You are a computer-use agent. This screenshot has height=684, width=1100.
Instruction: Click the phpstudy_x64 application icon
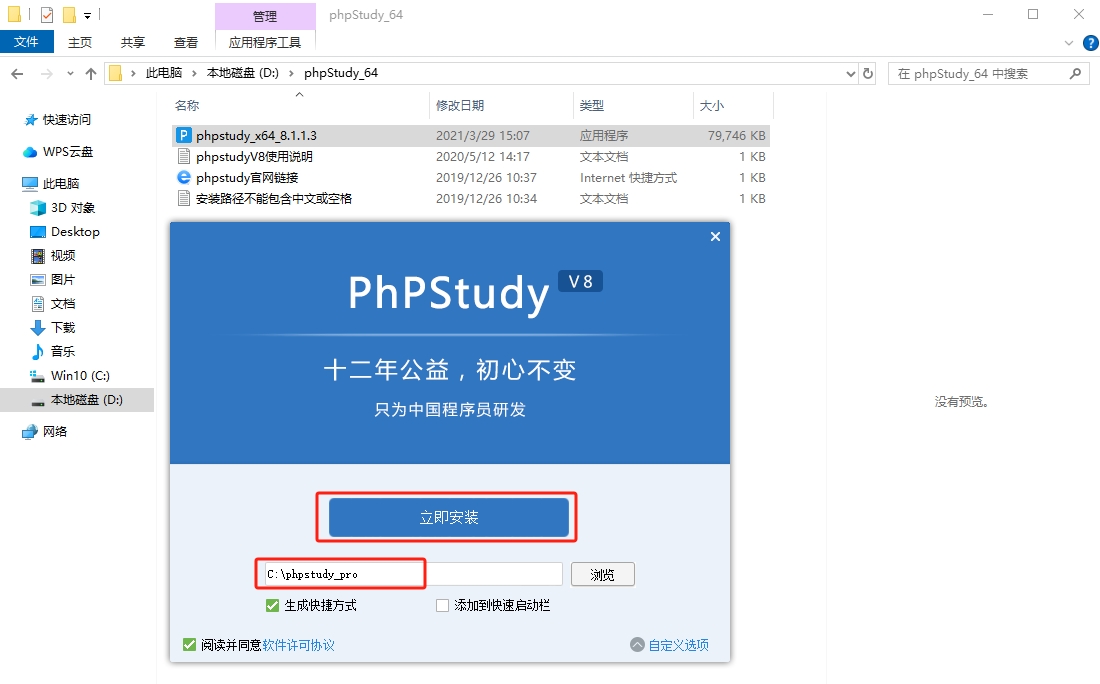(184, 135)
